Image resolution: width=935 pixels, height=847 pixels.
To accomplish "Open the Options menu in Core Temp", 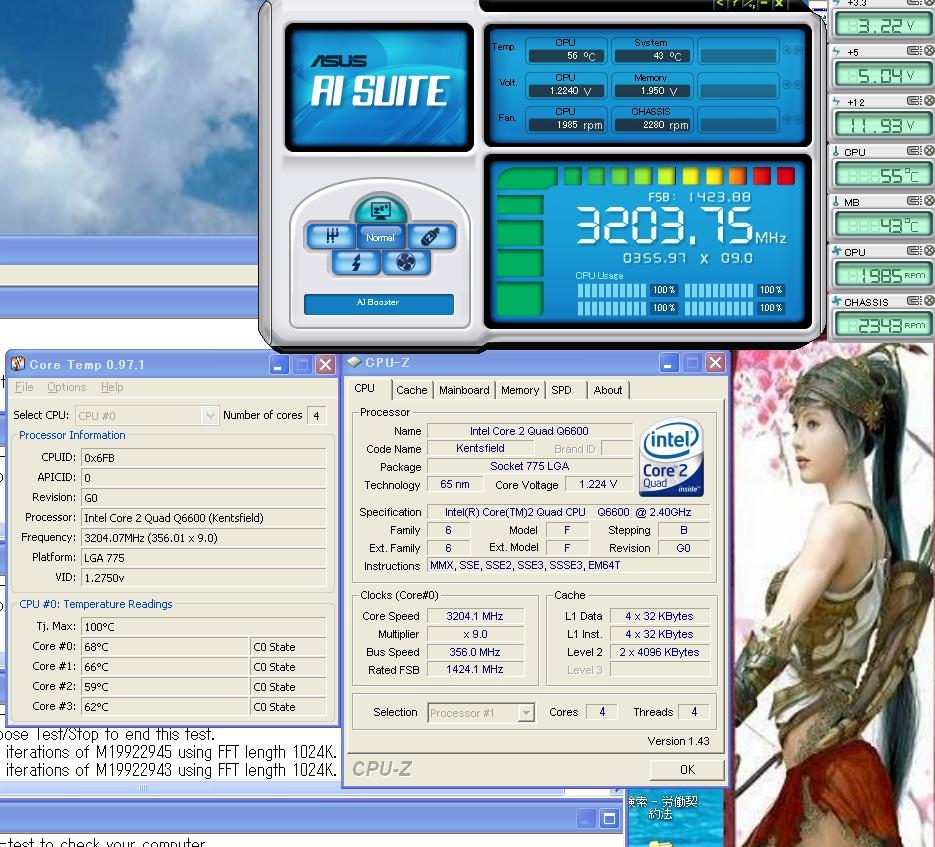I will pos(66,387).
